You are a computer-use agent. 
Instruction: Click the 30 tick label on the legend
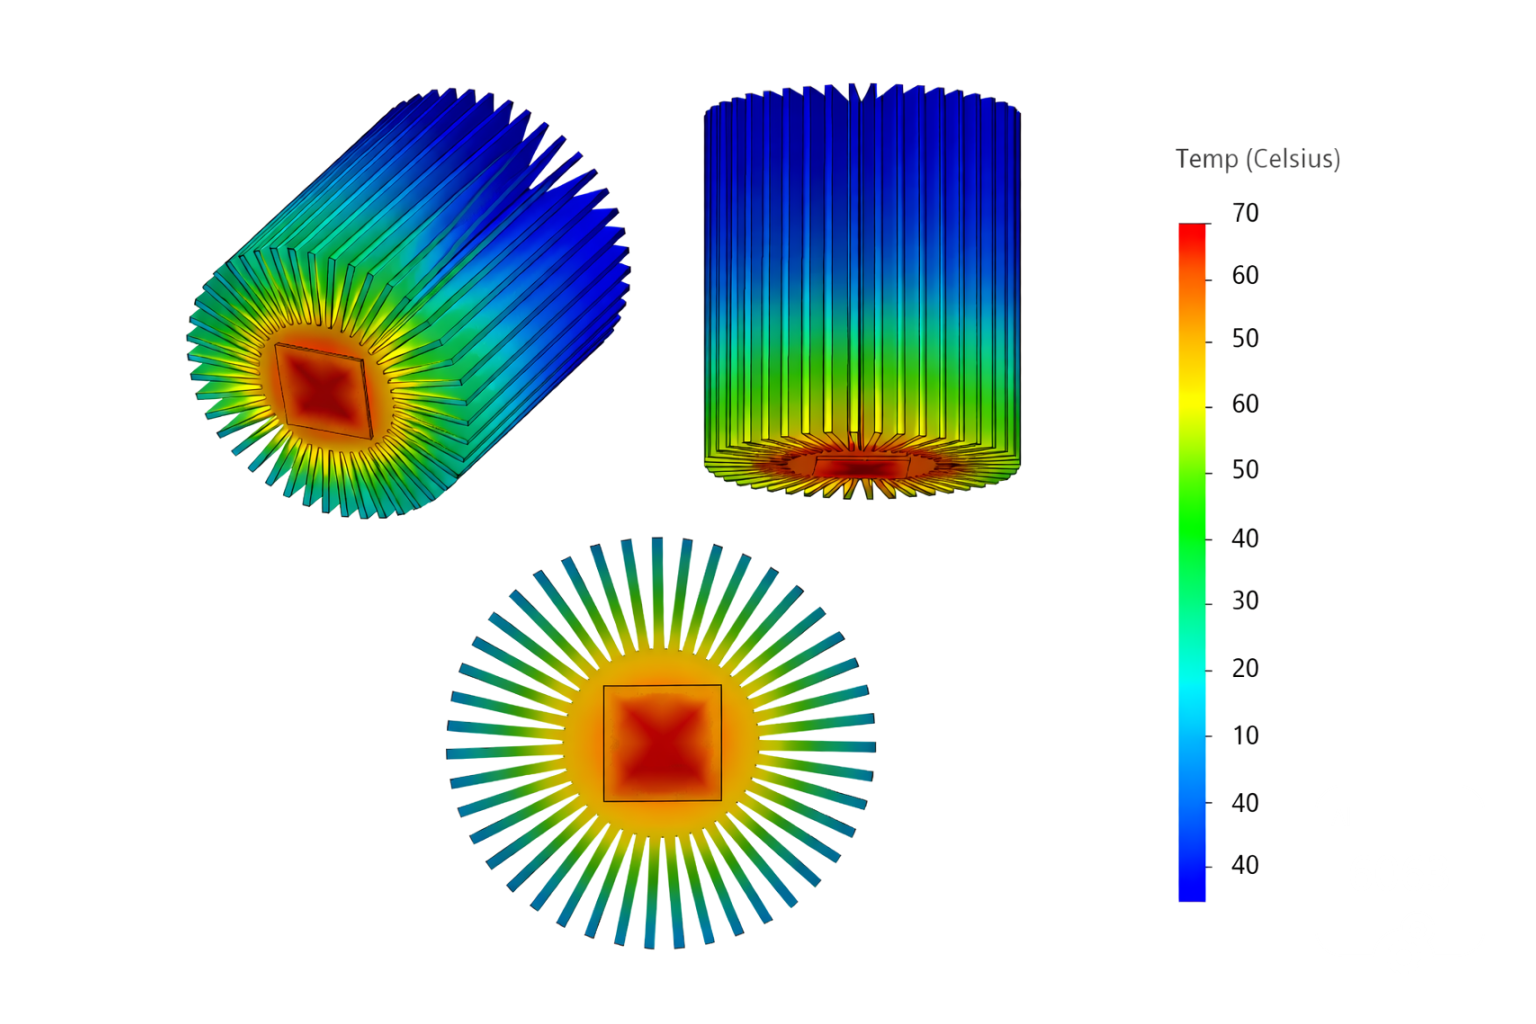[1245, 601]
